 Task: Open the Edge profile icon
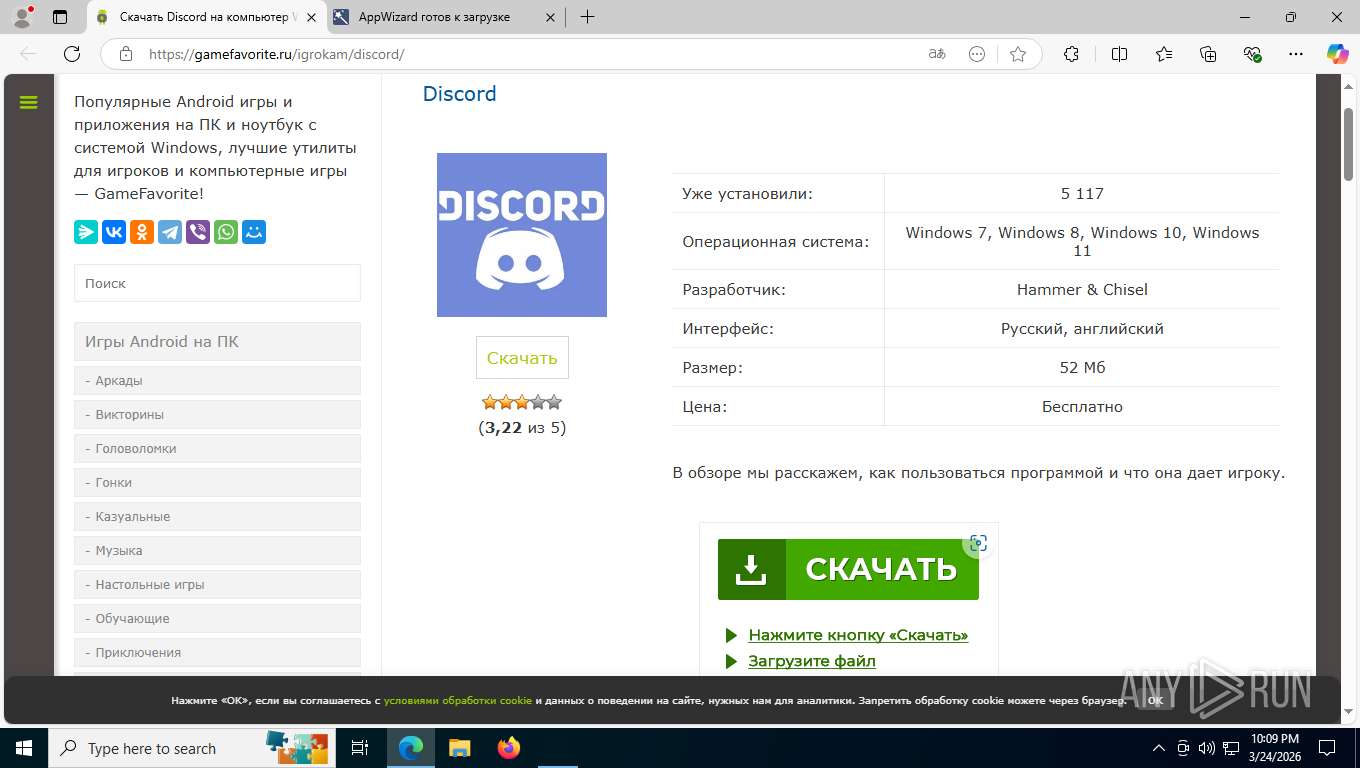[21, 17]
